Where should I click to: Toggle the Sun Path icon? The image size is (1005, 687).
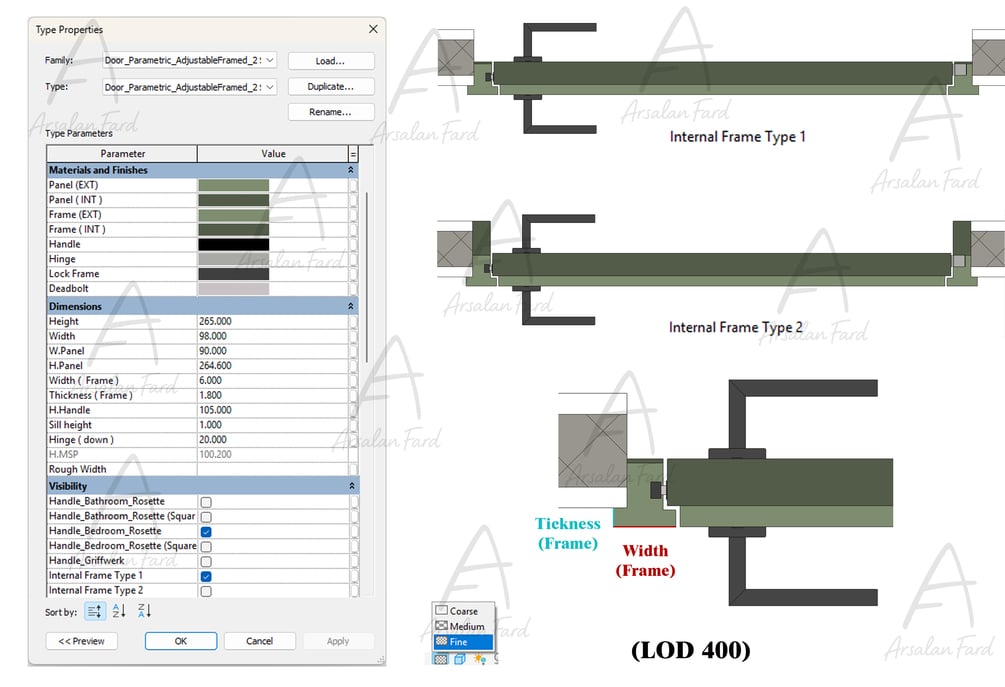coord(479,659)
